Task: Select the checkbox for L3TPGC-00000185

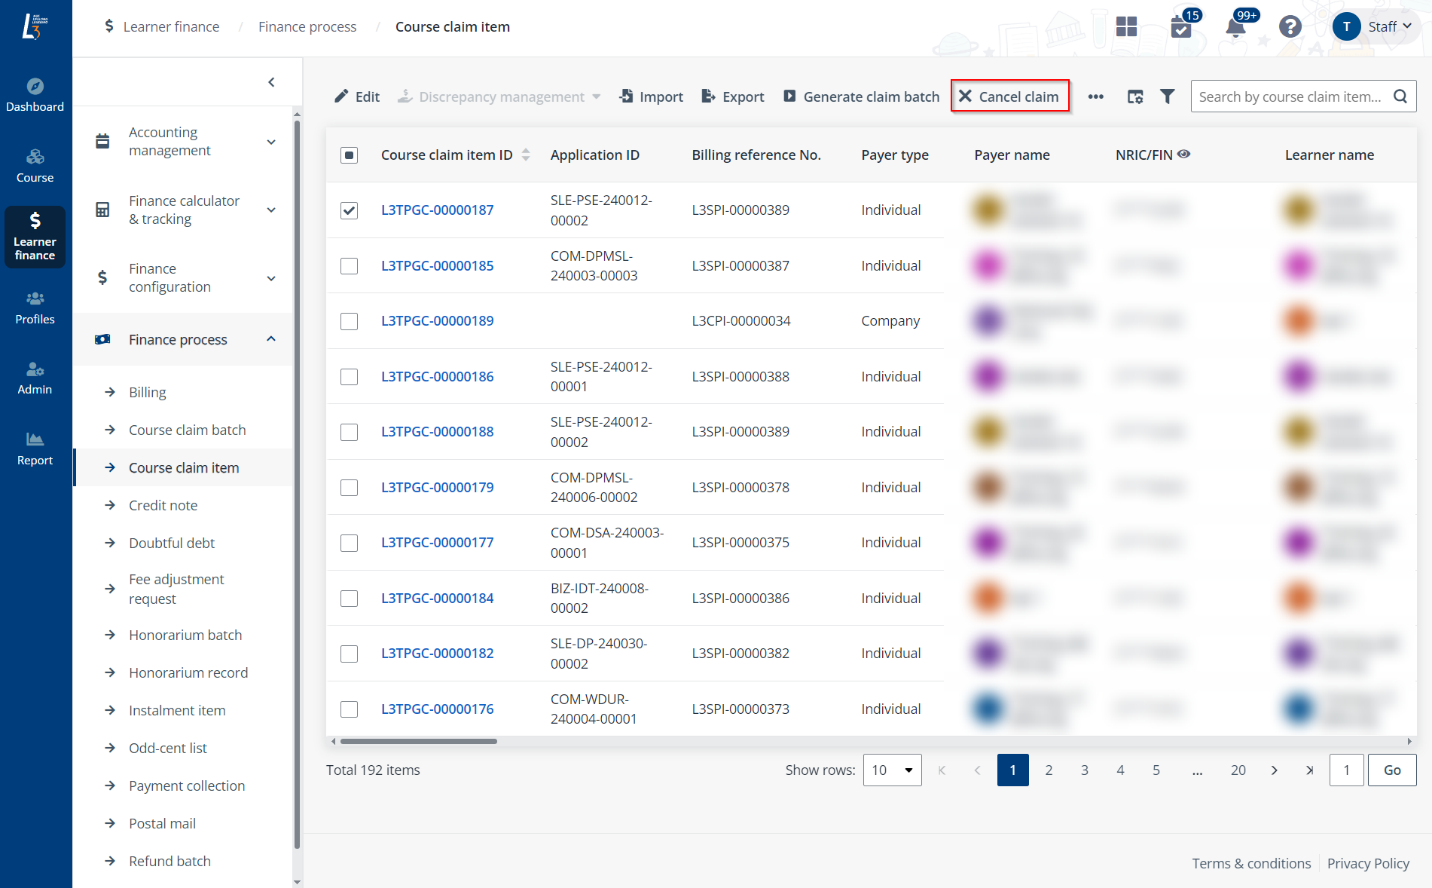Action: 349,266
